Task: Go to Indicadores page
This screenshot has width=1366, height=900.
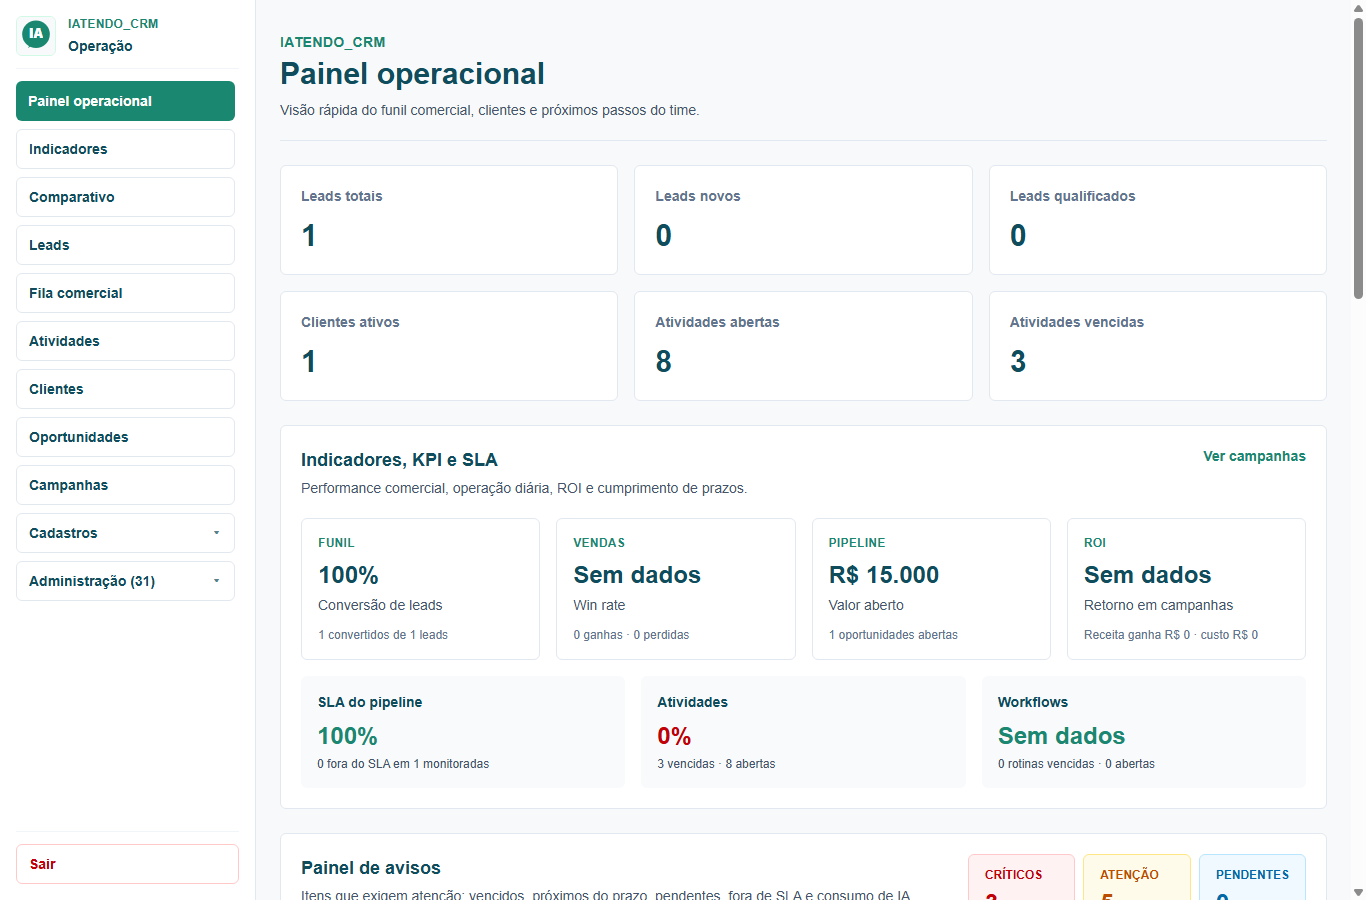Action: (125, 149)
